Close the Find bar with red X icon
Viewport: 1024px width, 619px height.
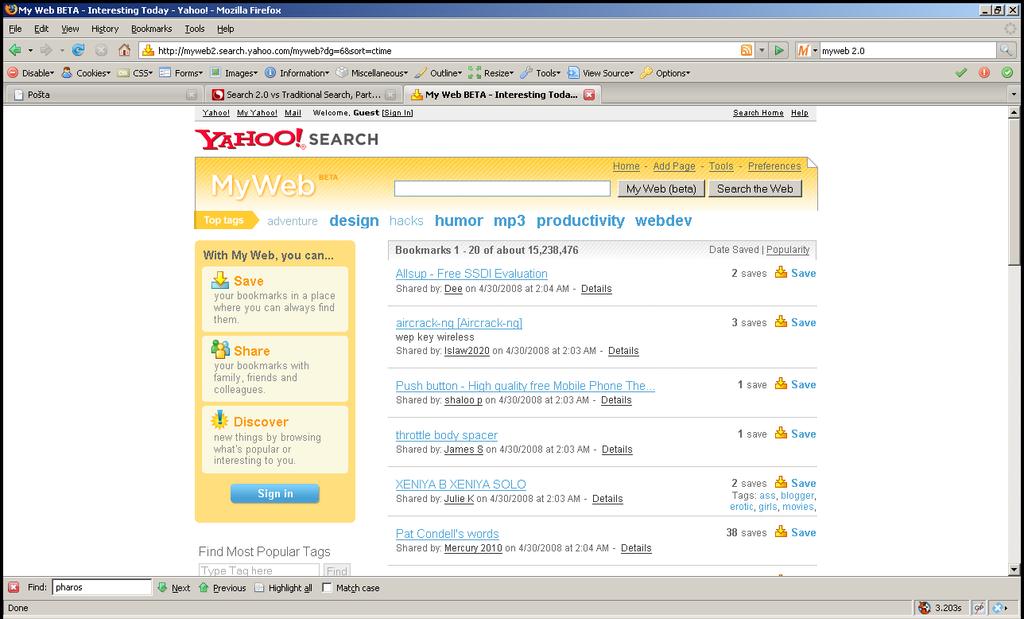(13, 587)
